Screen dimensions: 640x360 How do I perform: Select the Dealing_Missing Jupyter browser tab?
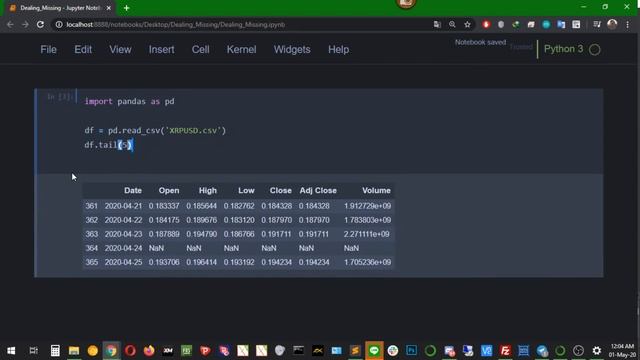coord(60,8)
